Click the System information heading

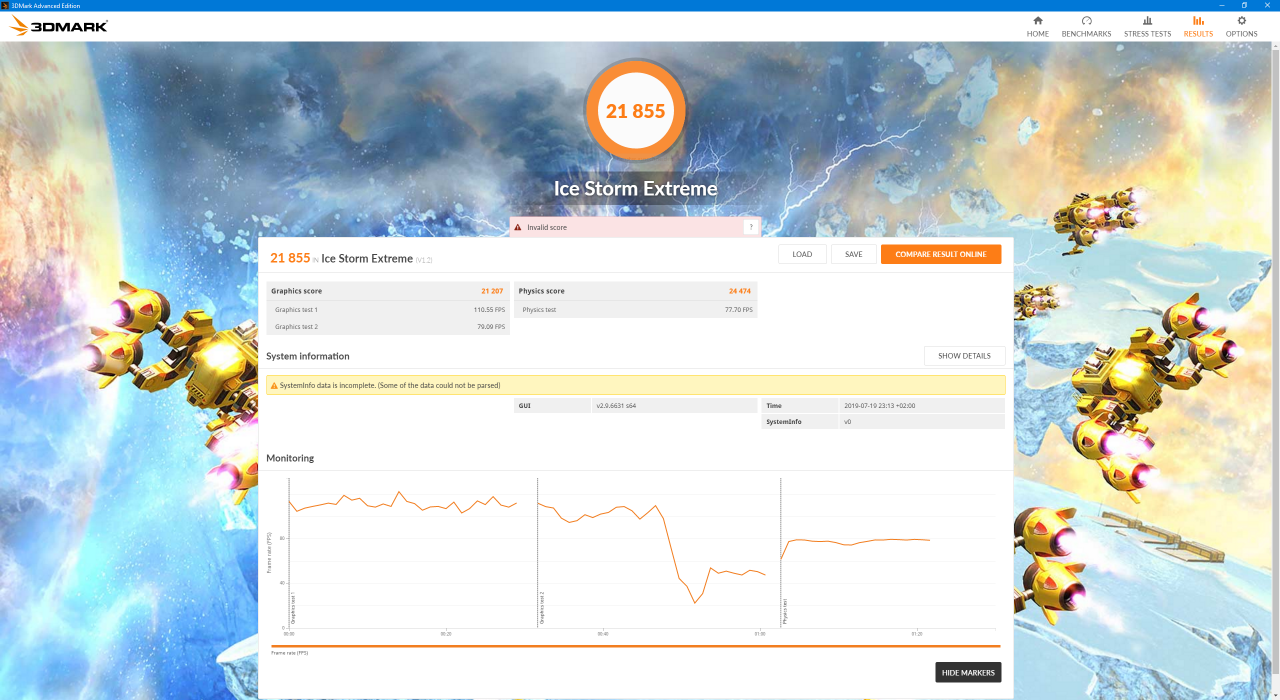[308, 356]
